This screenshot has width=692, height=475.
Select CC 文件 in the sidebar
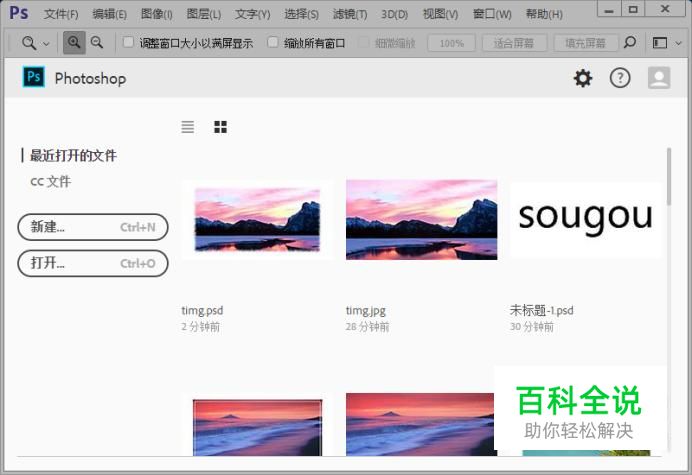coord(50,181)
